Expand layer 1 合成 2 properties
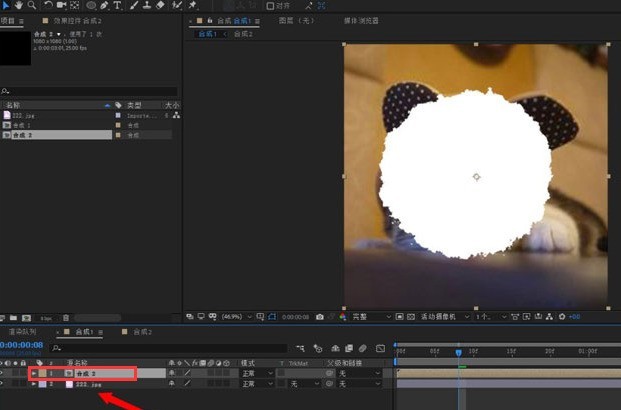Screen dimensions: 621x410 (34, 373)
